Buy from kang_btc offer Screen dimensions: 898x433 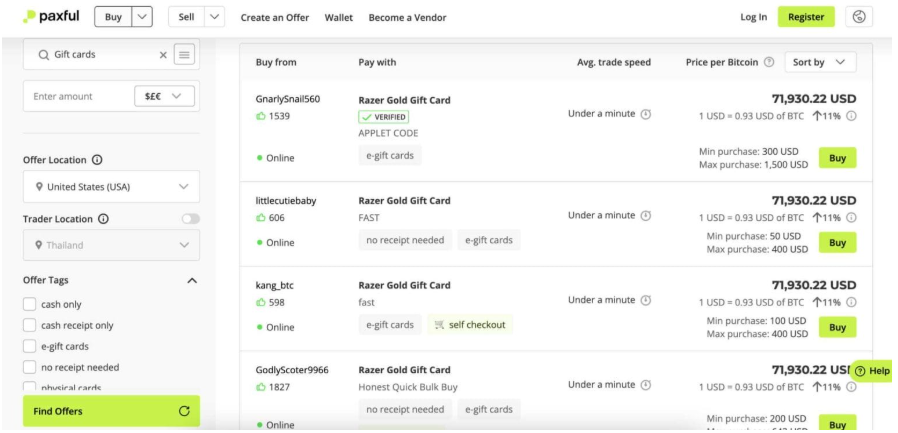point(837,328)
